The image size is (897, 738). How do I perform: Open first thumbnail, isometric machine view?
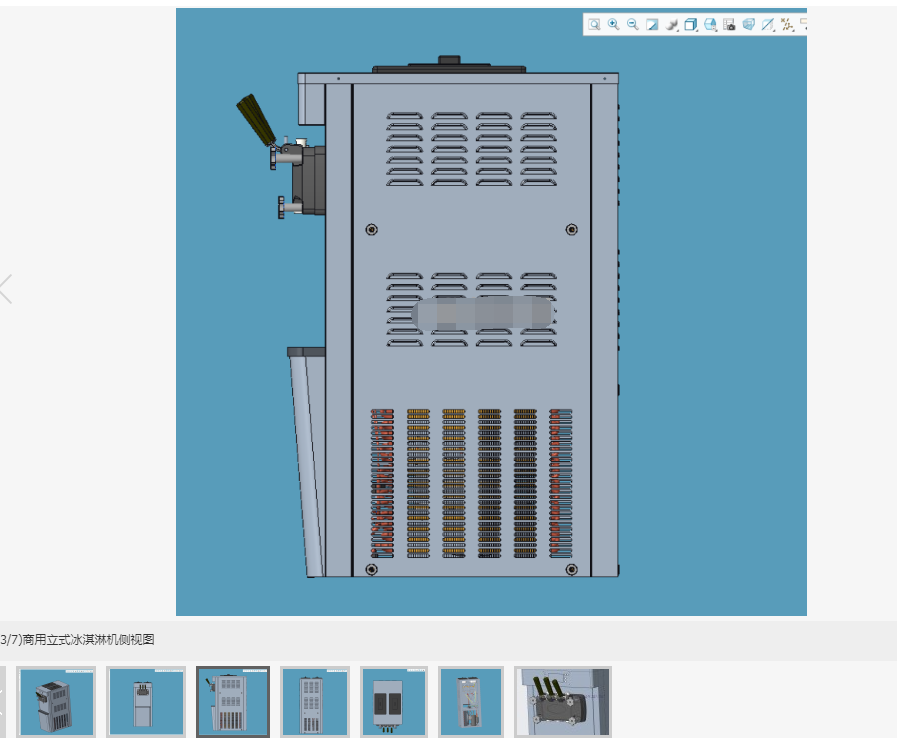pyautogui.click(x=56, y=702)
